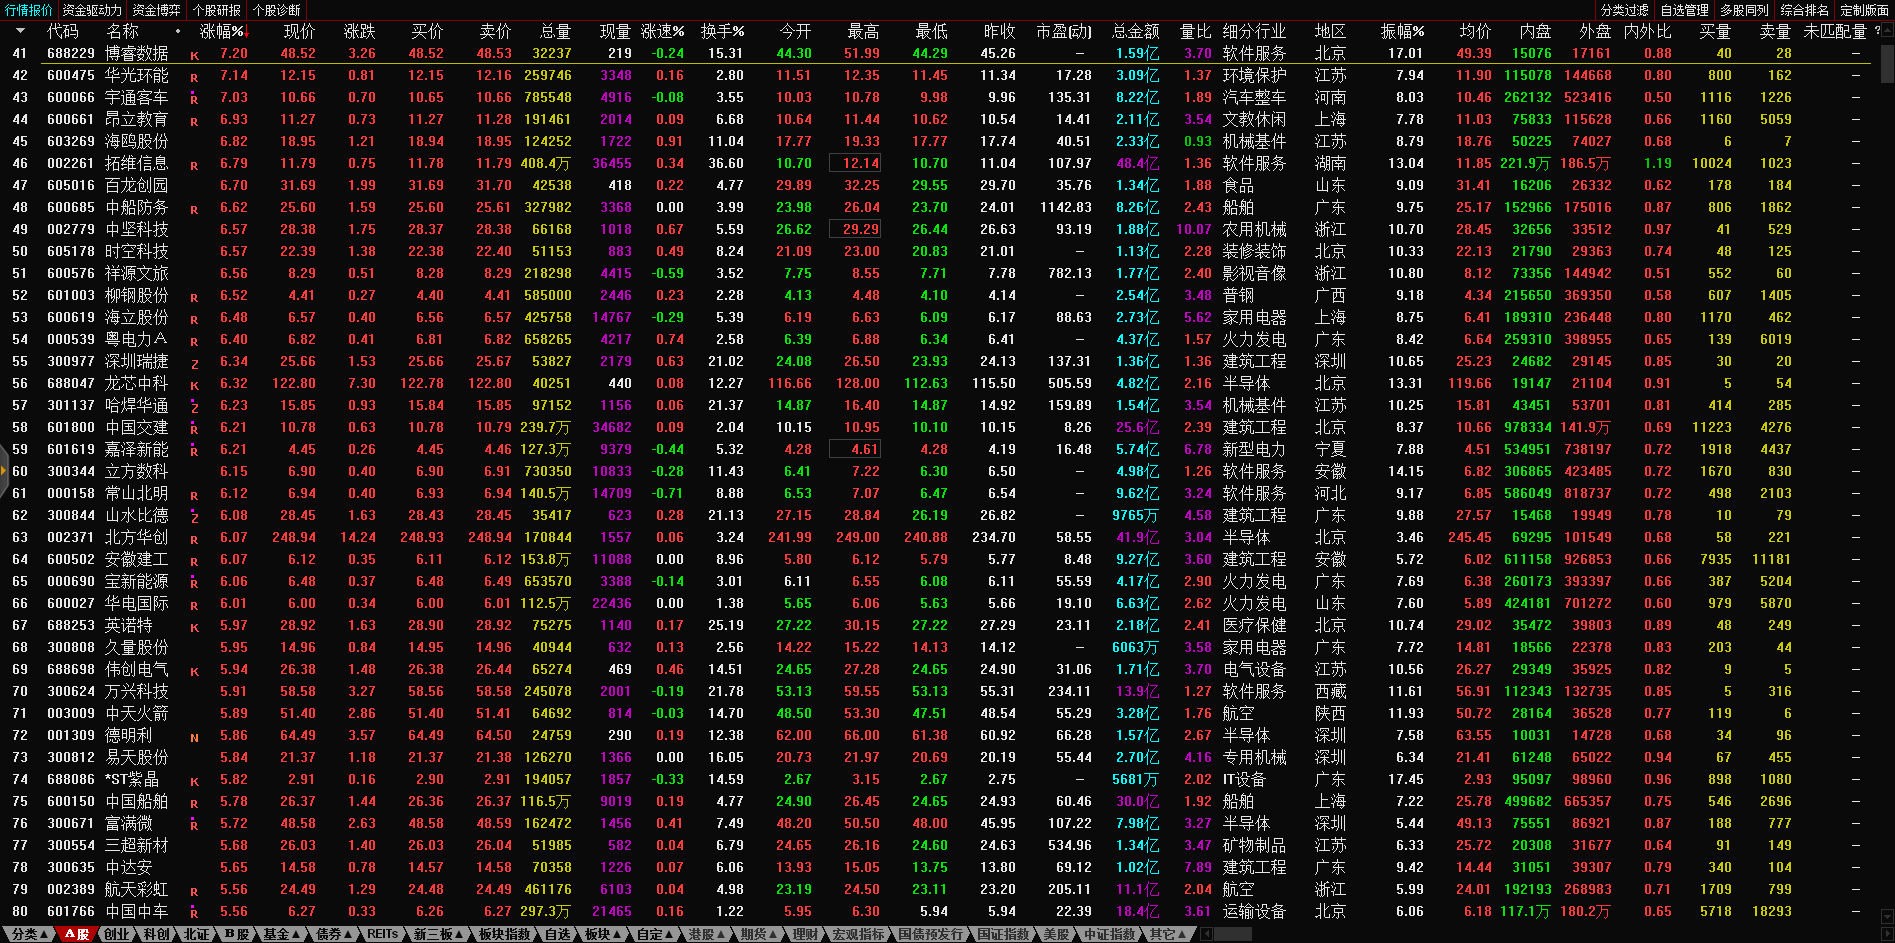The image size is (1895, 943).
Task: Click the question mark icon after 未匹配量
Action: 1877,31
